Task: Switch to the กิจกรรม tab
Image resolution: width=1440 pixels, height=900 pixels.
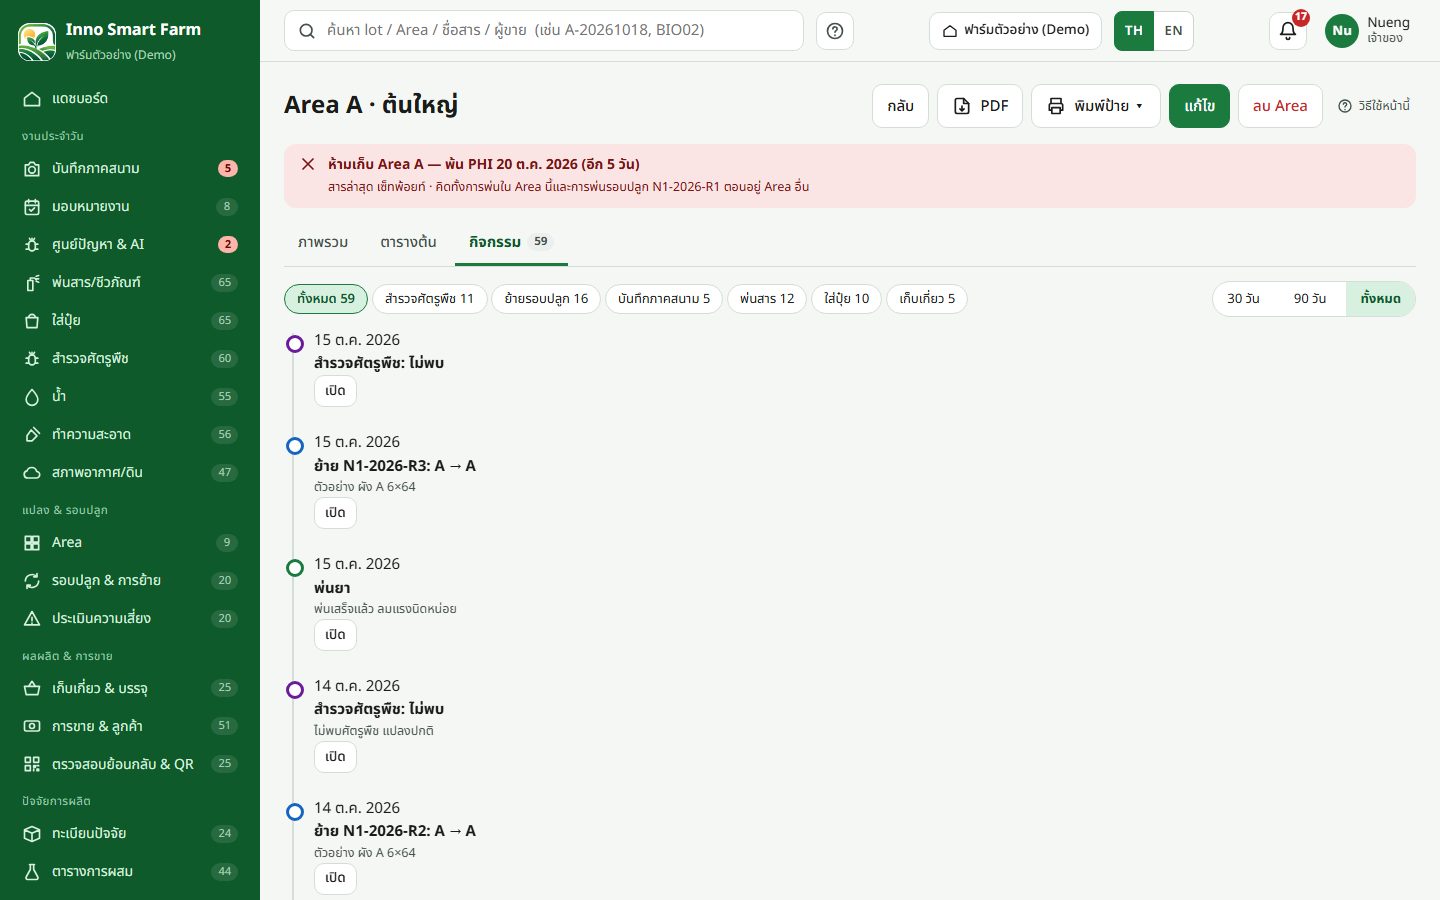Action: point(511,242)
